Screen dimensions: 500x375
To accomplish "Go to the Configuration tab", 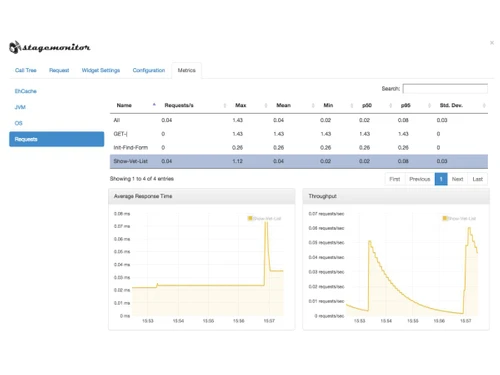I will point(149,70).
